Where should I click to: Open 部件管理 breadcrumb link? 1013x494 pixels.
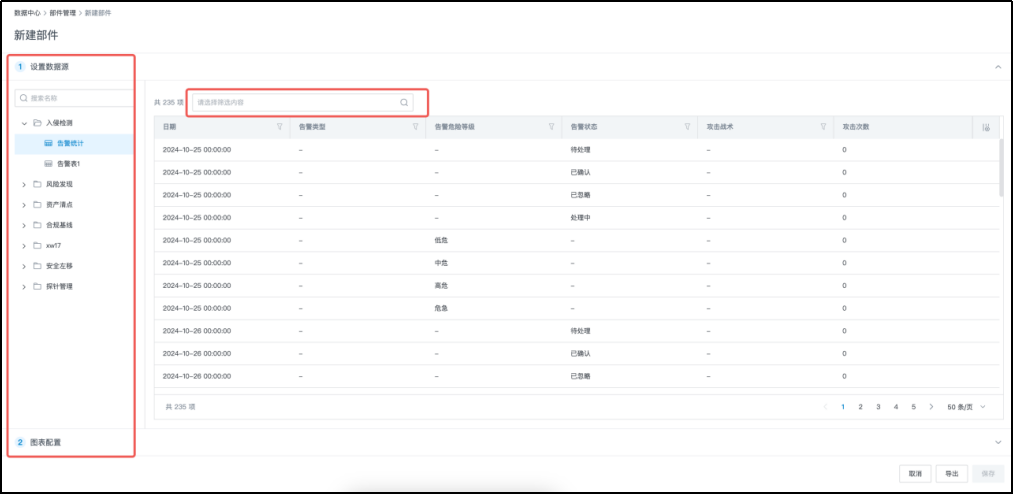[x=63, y=13]
